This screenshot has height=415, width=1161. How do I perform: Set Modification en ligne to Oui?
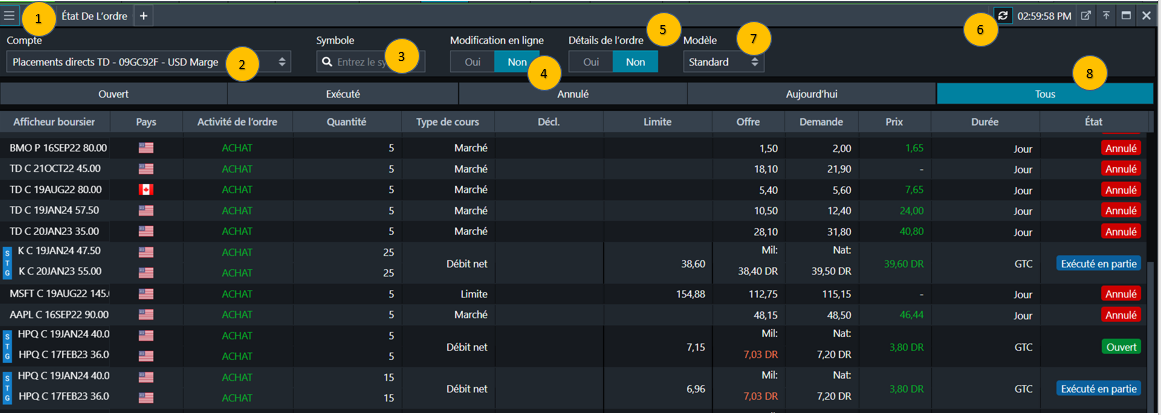(x=472, y=62)
